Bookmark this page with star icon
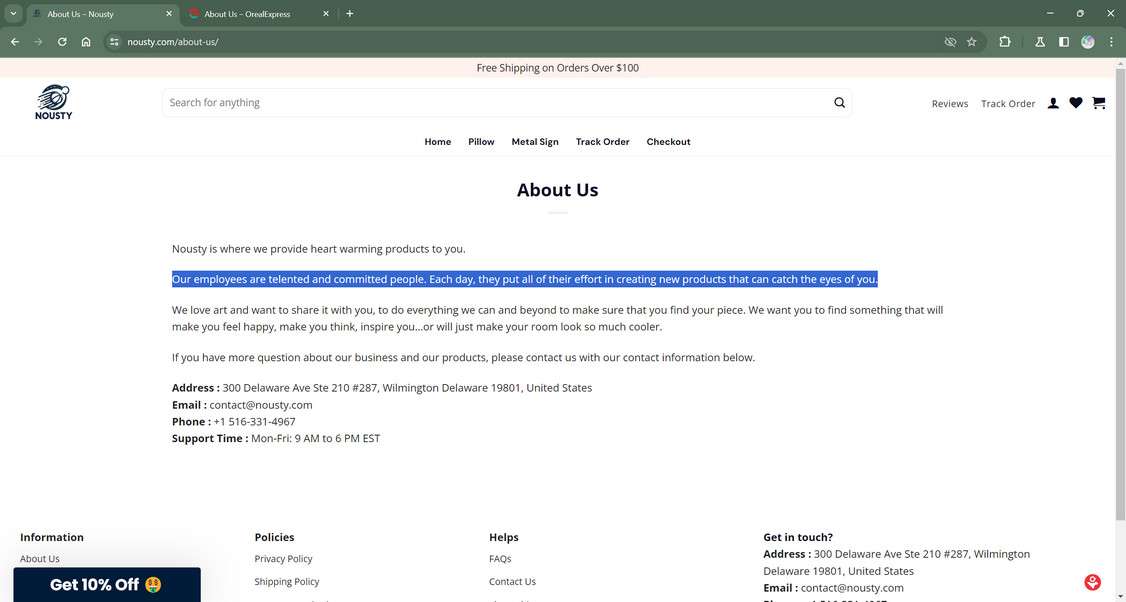 pos(971,42)
